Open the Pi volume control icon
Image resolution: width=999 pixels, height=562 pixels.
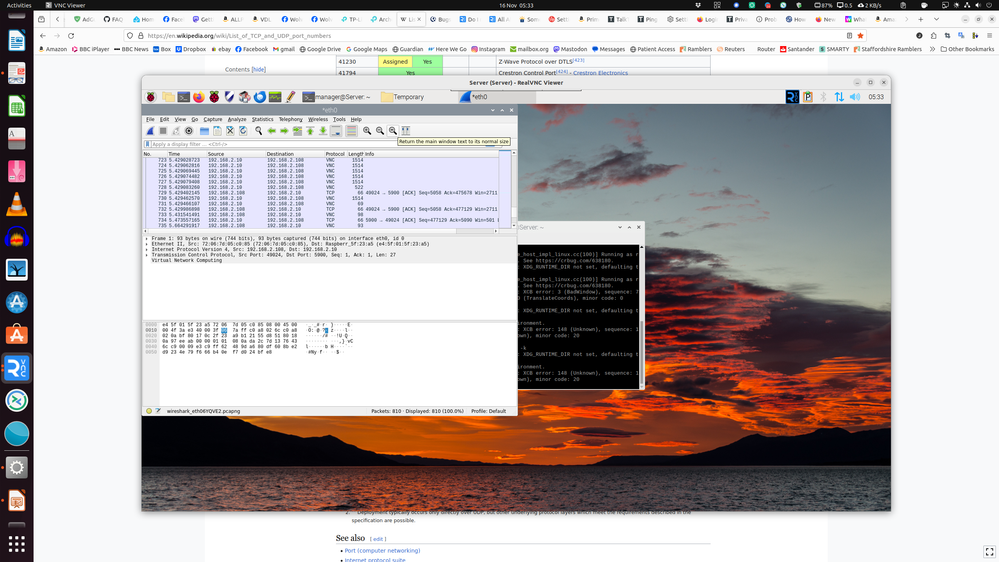pos(855,97)
